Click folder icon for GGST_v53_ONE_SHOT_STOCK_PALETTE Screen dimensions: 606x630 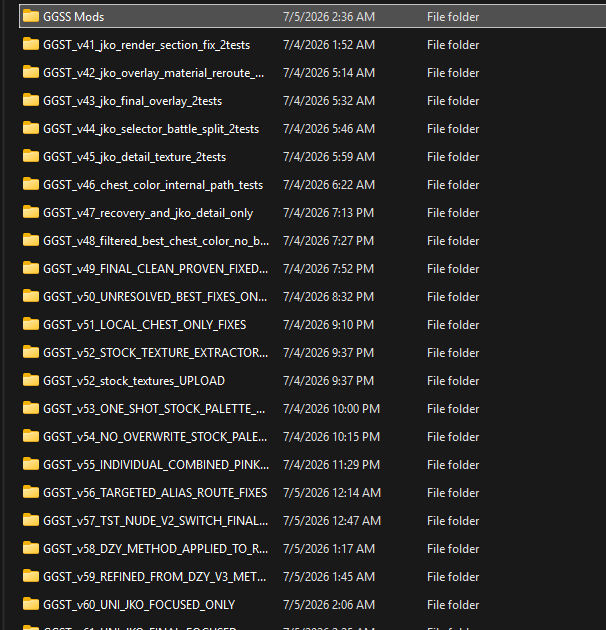click(31, 408)
